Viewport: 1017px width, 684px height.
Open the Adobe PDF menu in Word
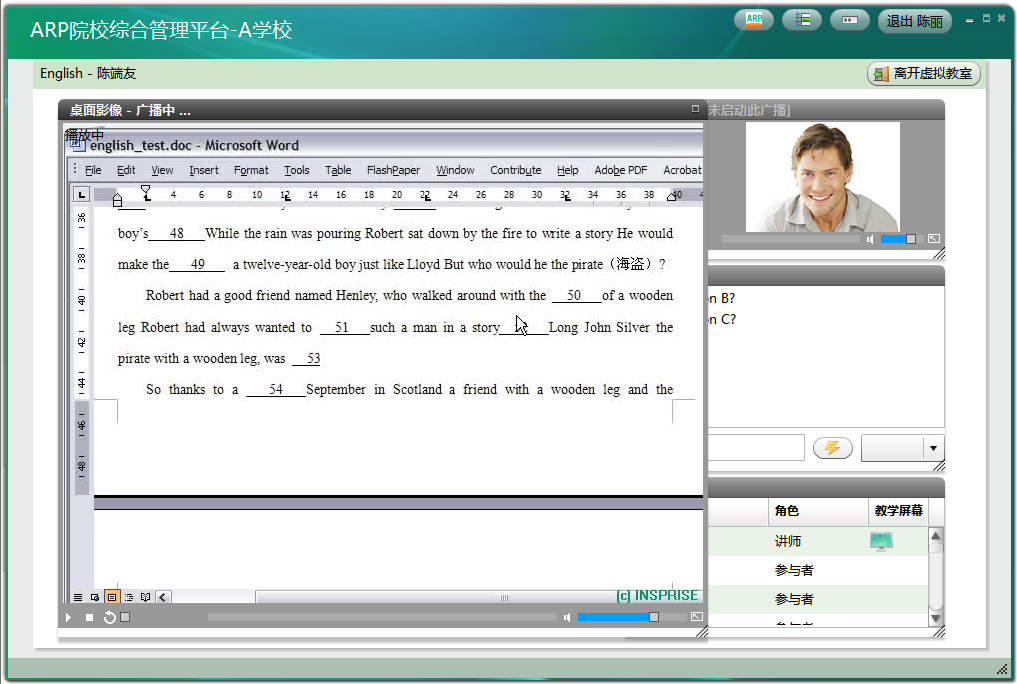(x=621, y=170)
